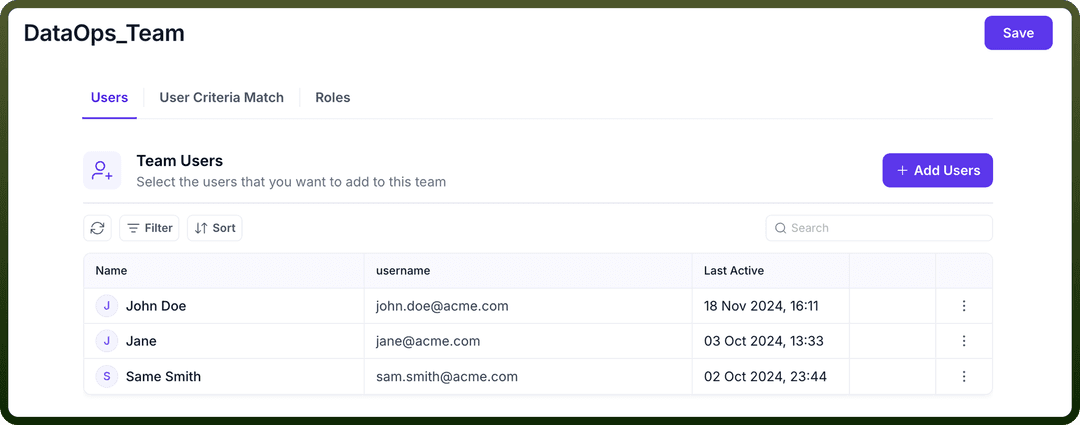This screenshot has height=425, width=1080.
Task: Open the row options for Same Smith
Action: click(964, 376)
